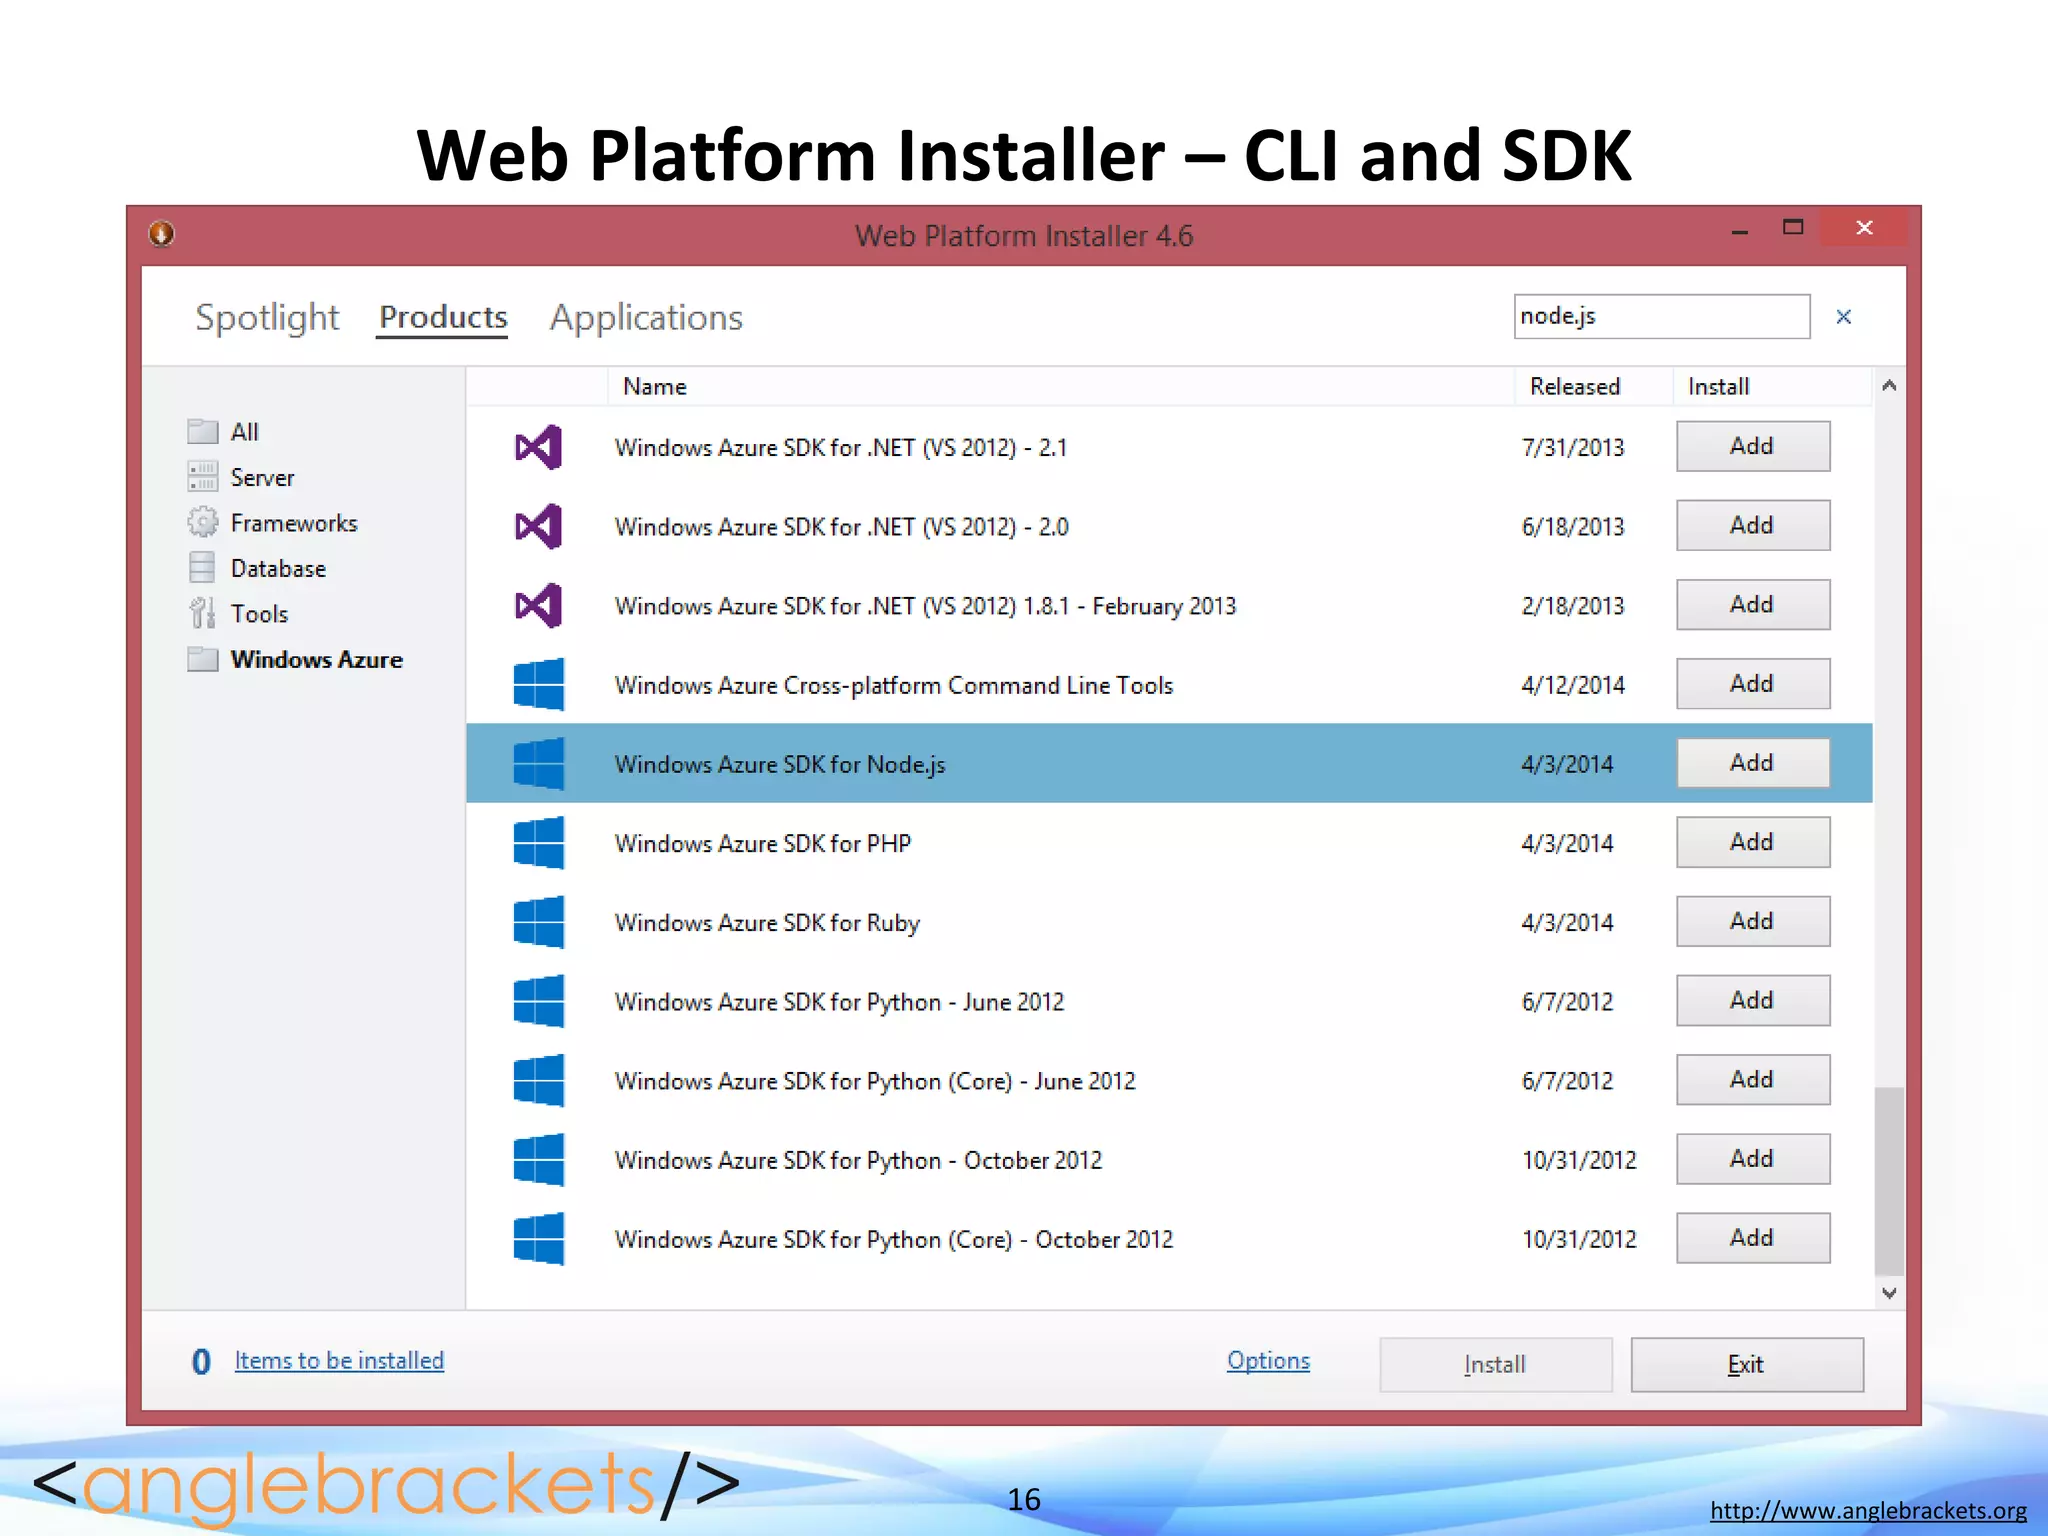Select 'Windows Azure SDK for PHP' row text
This screenshot has width=2048, height=1536.
click(763, 843)
